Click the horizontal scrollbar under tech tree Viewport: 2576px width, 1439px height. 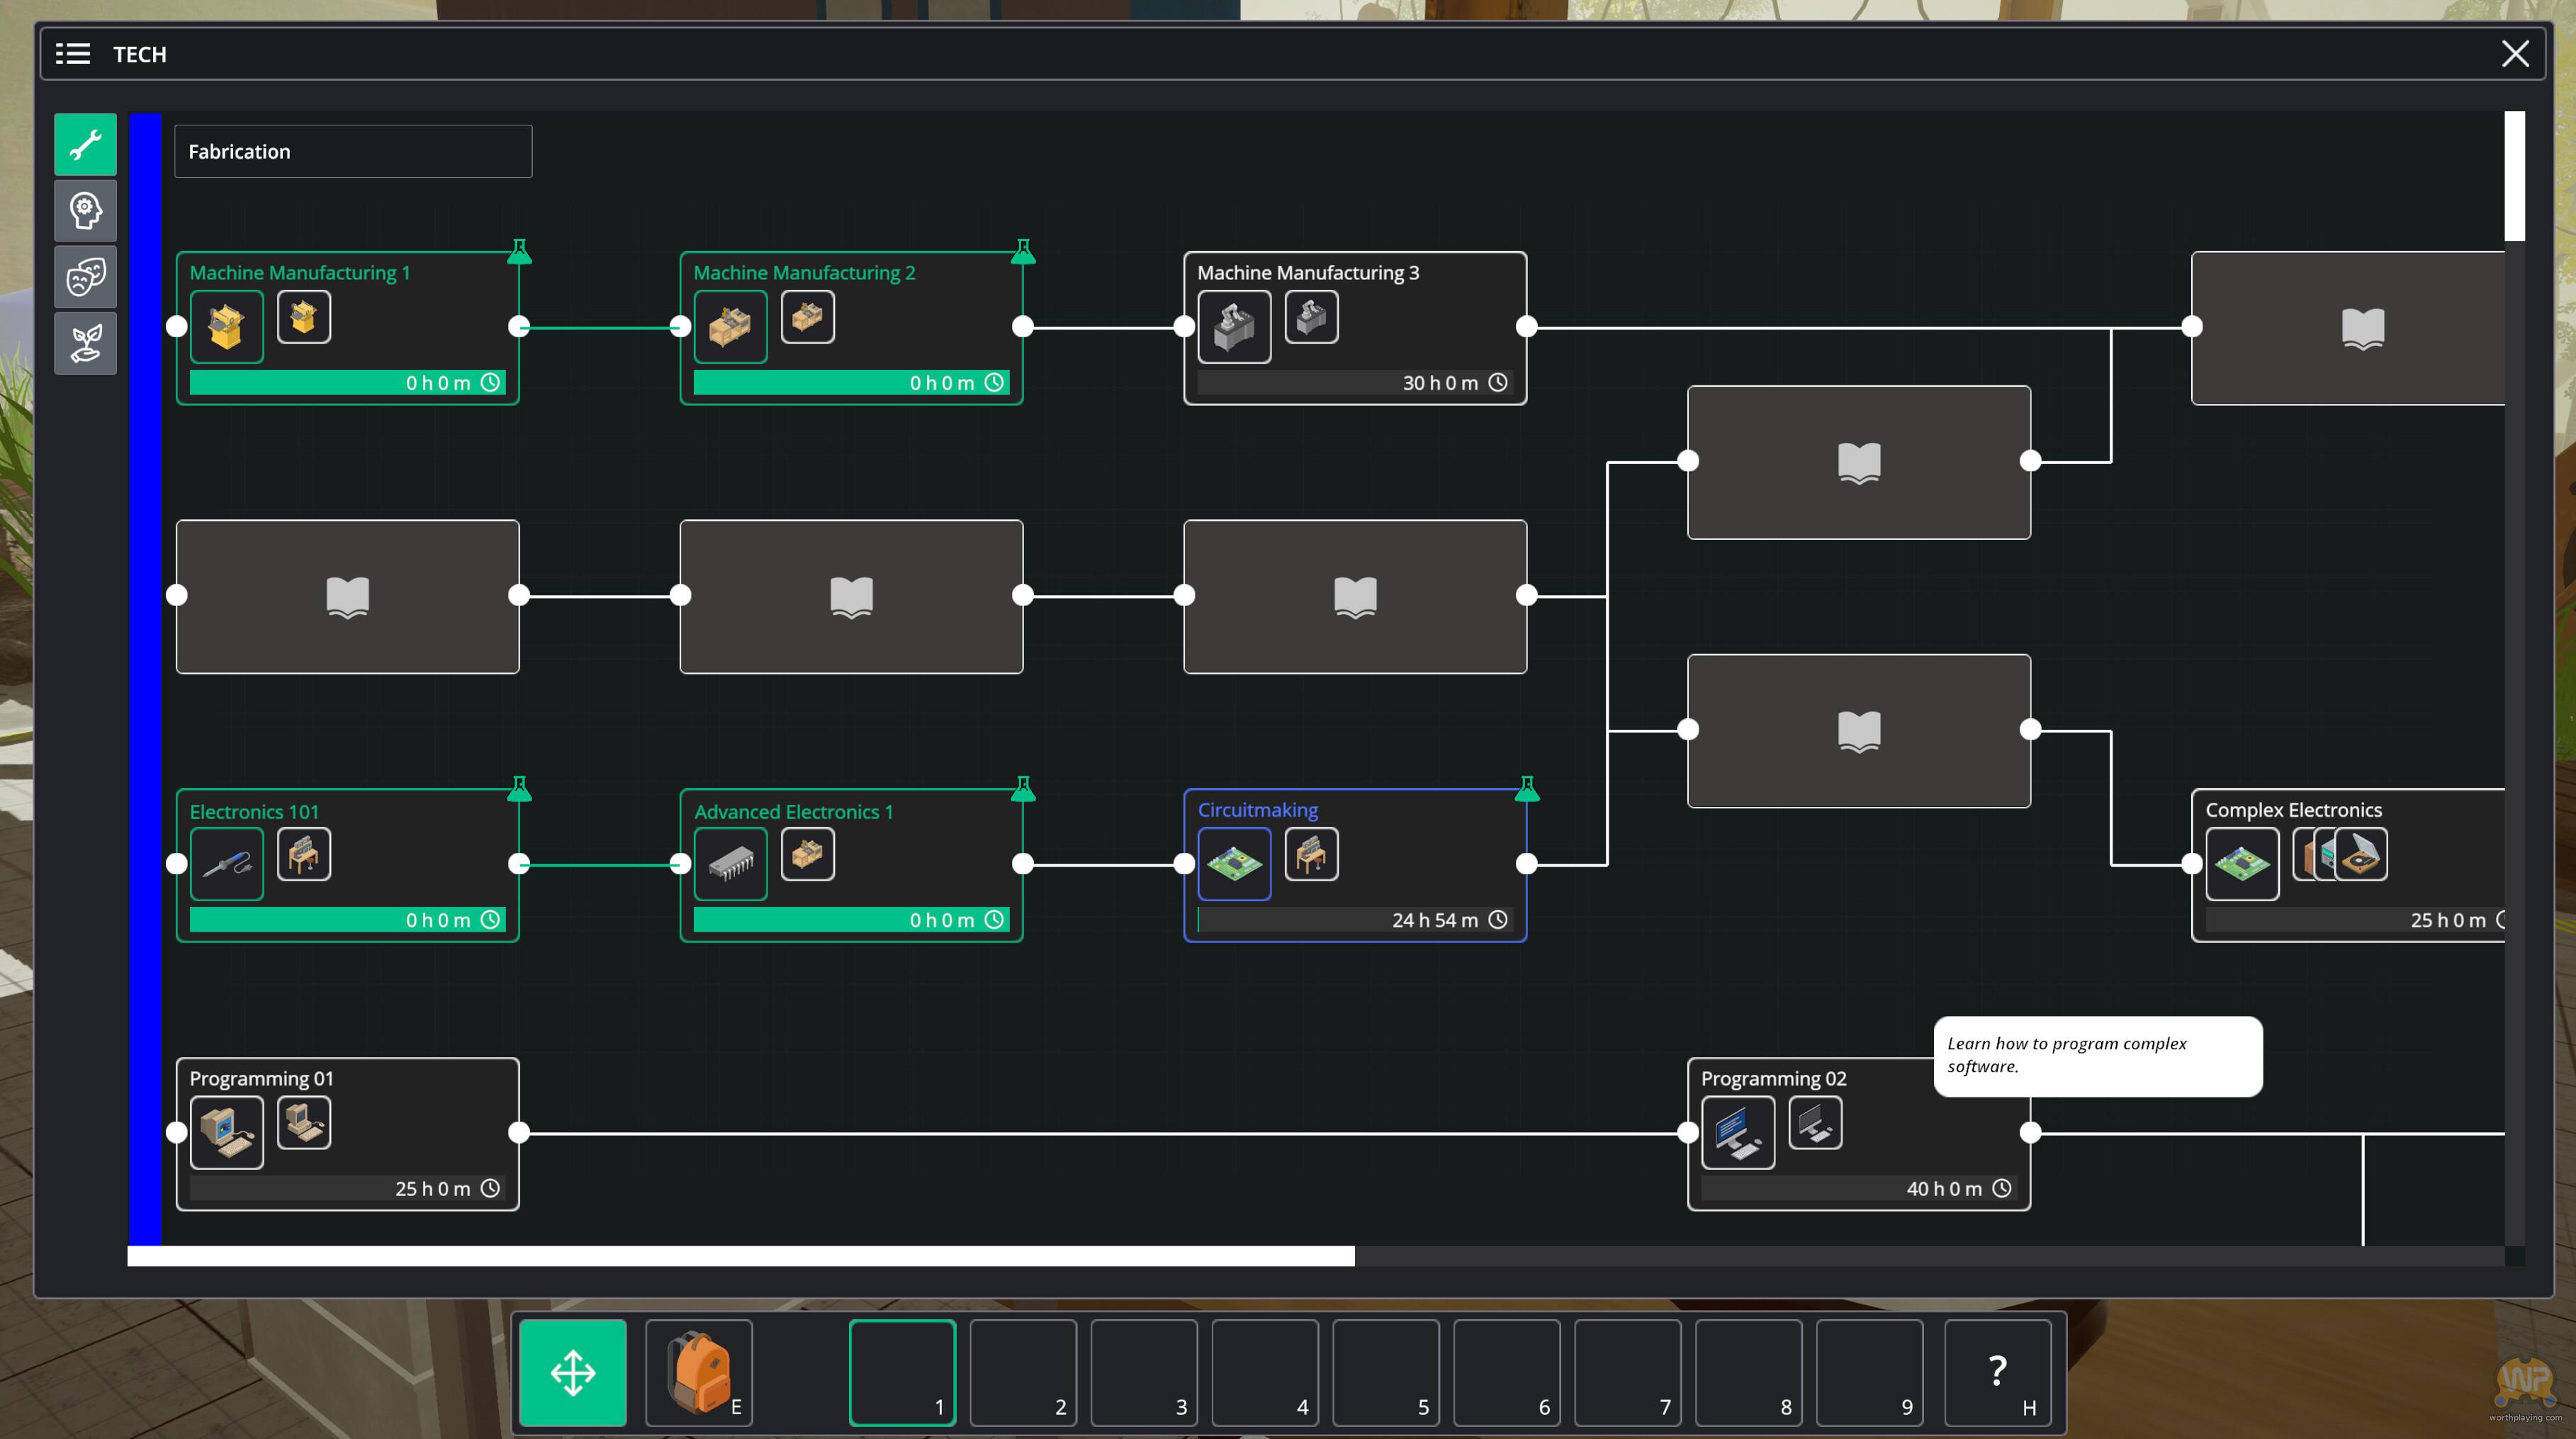coord(740,1256)
